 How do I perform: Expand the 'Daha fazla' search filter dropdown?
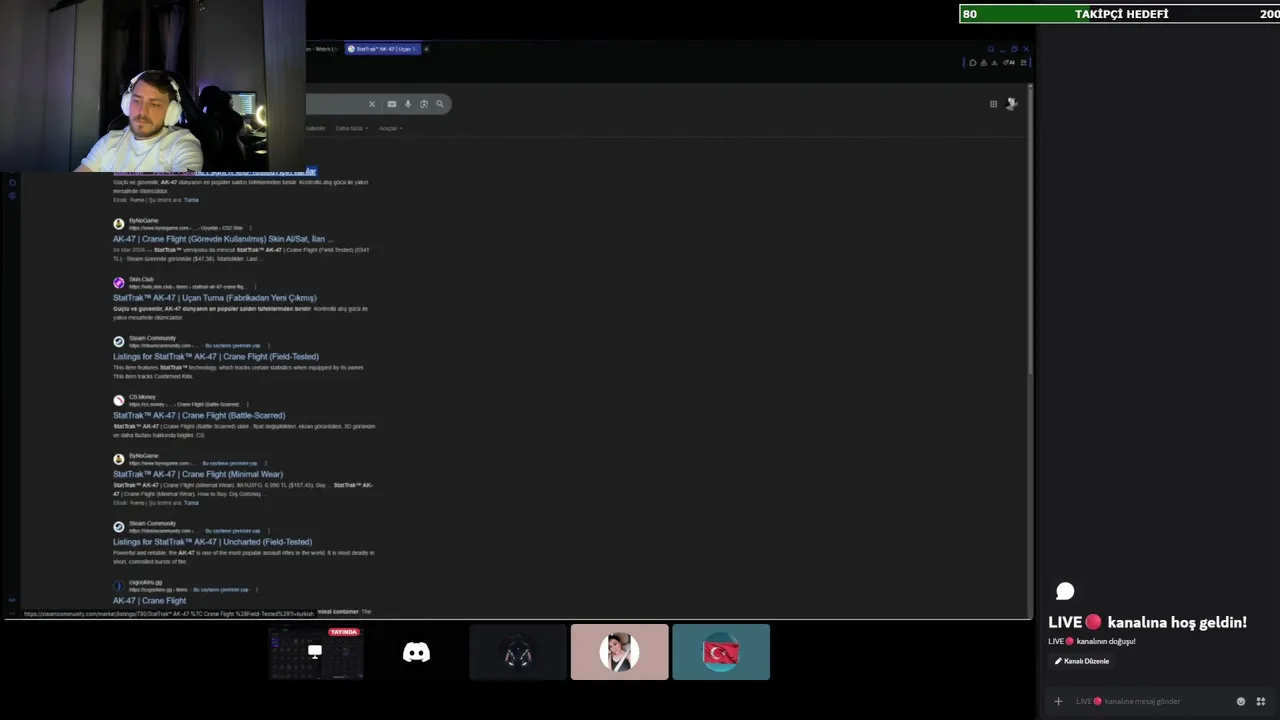[x=352, y=128]
